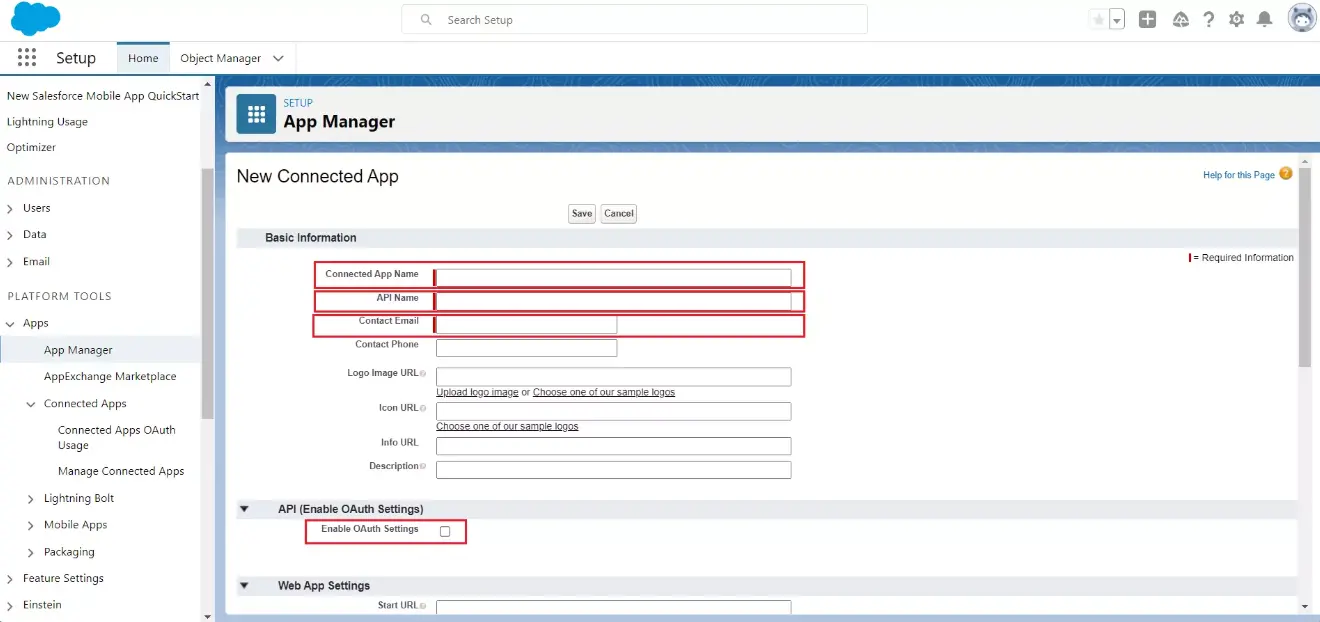1320x622 pixels.
Task: Click the Favorites star icon
Action: 1099,20
